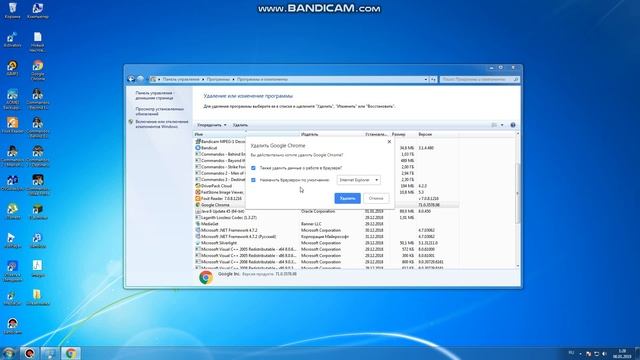Click the change view icon in toolbar
The height and width of the screenshot is (360, 640).
pos(494,125)
